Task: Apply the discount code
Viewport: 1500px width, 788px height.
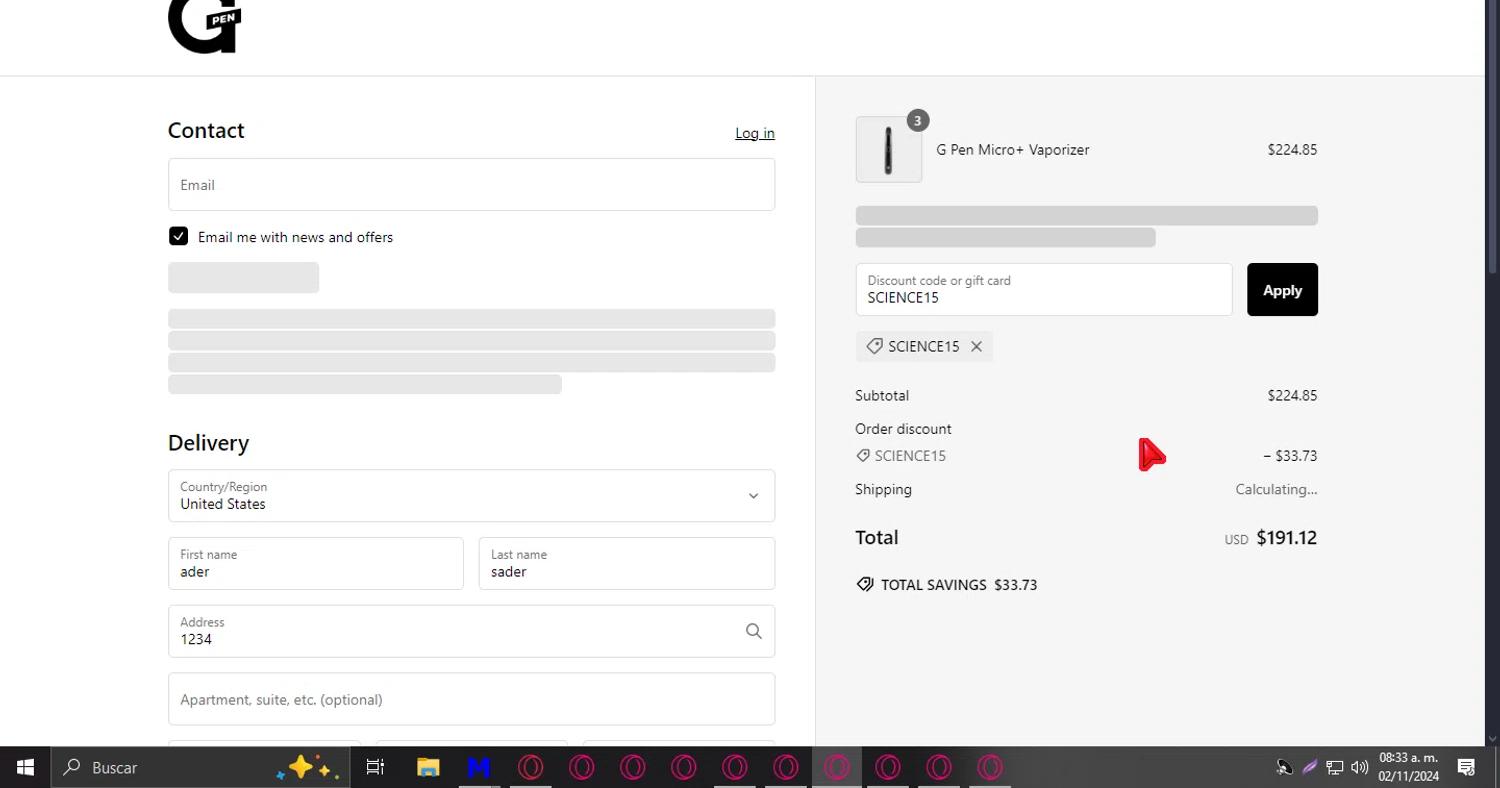Action: click(x=1282, y=290)
